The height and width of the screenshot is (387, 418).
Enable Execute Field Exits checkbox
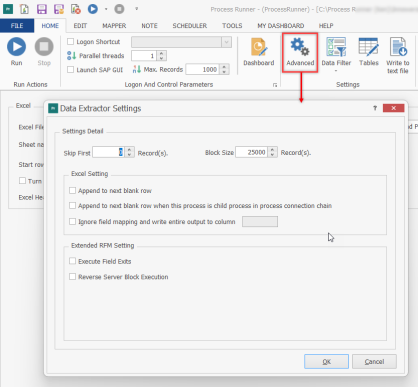(72, 261)
